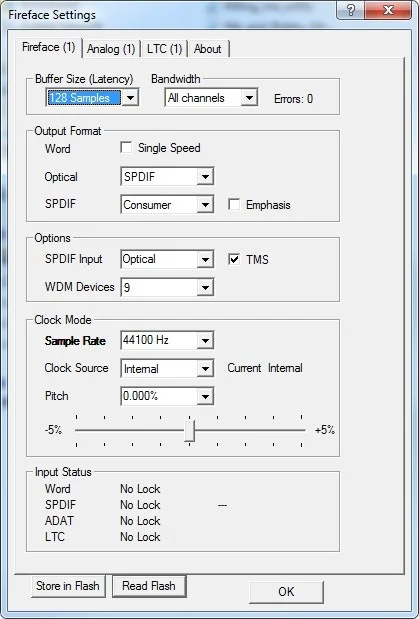
Task: Open the Clock Source dropdown
Action: click(x=167, y=368)
